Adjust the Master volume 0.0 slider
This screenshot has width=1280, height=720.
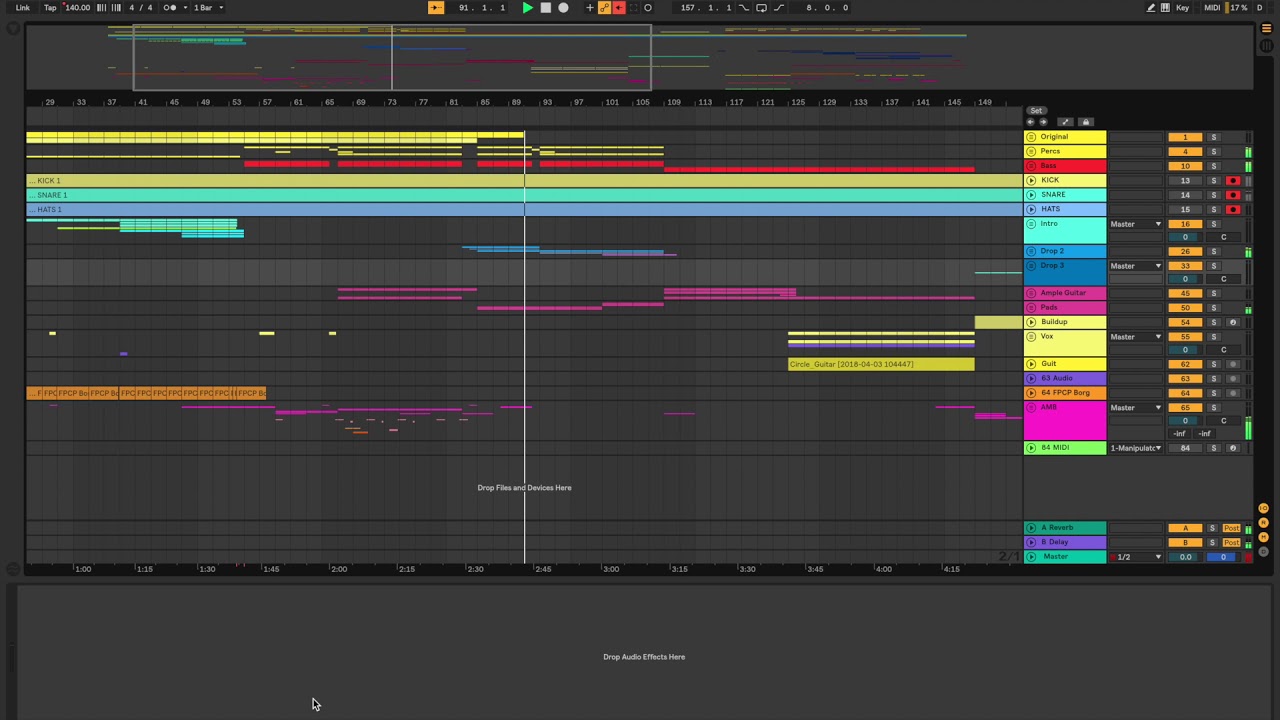1185,557
